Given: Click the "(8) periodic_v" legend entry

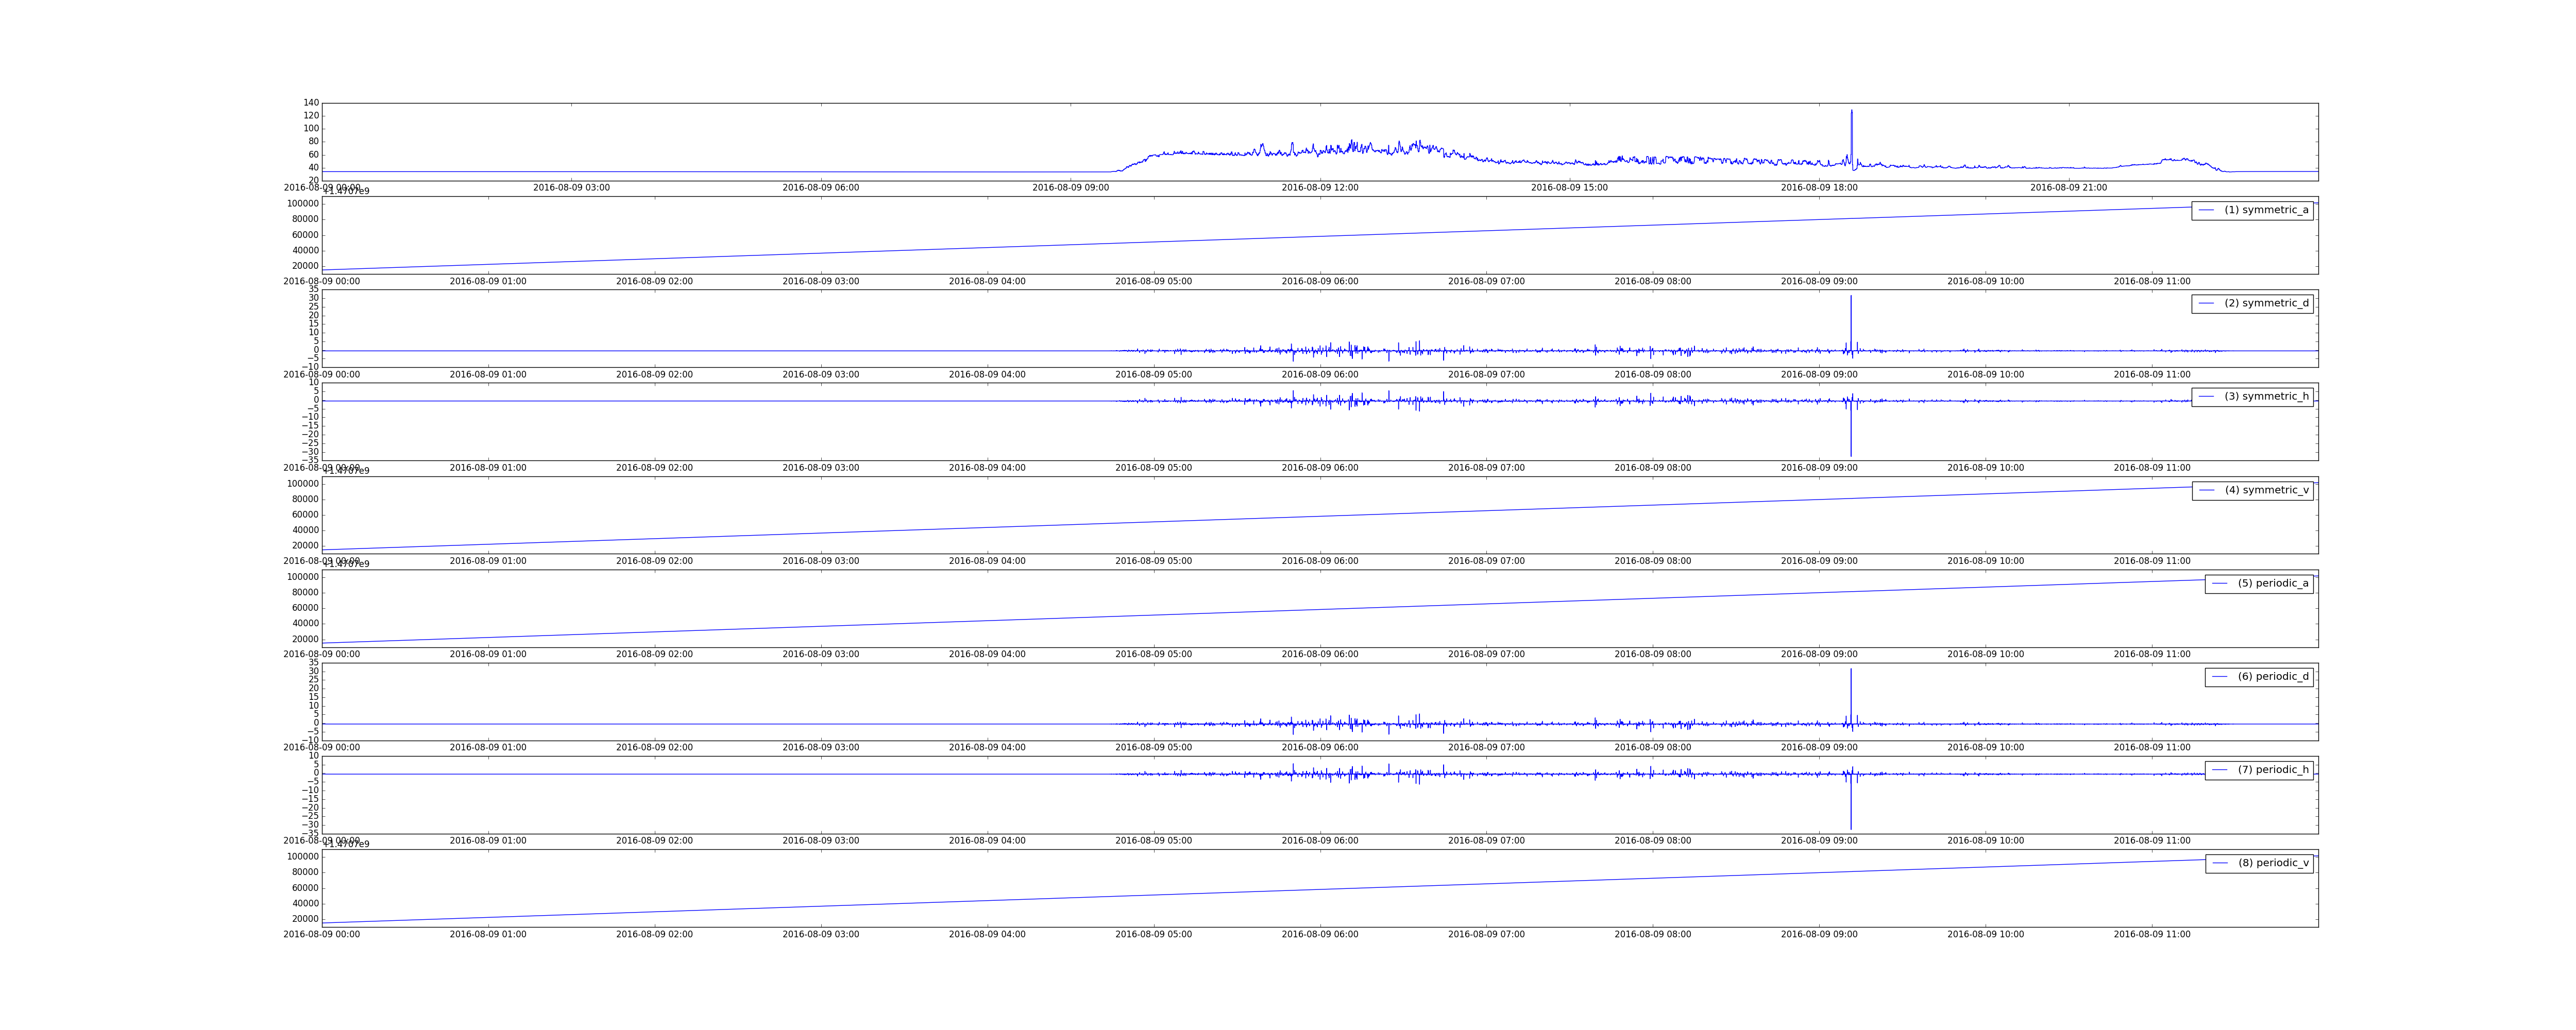Looking at the screenshot, I should 2259,863.
